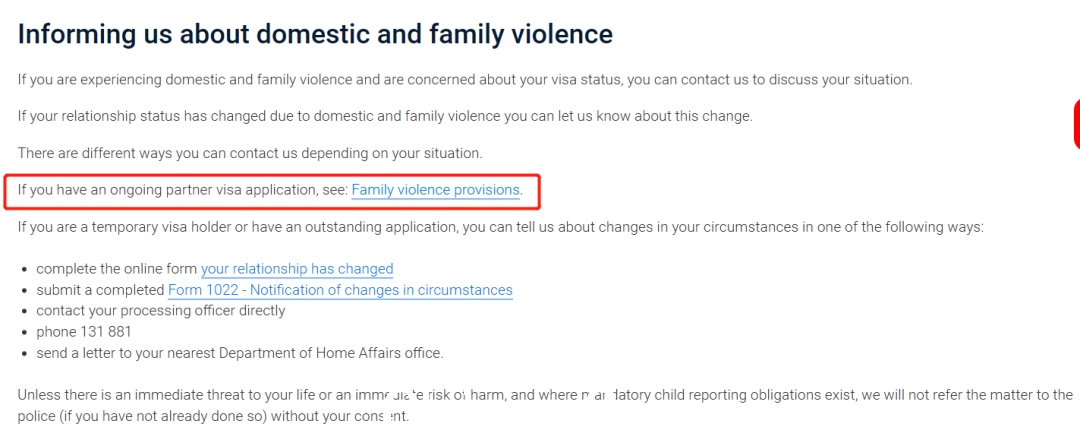Click the 'Informing us about domestic and family violence' heading
Viewport: 1080px width, 446px height.
(315, 34)
